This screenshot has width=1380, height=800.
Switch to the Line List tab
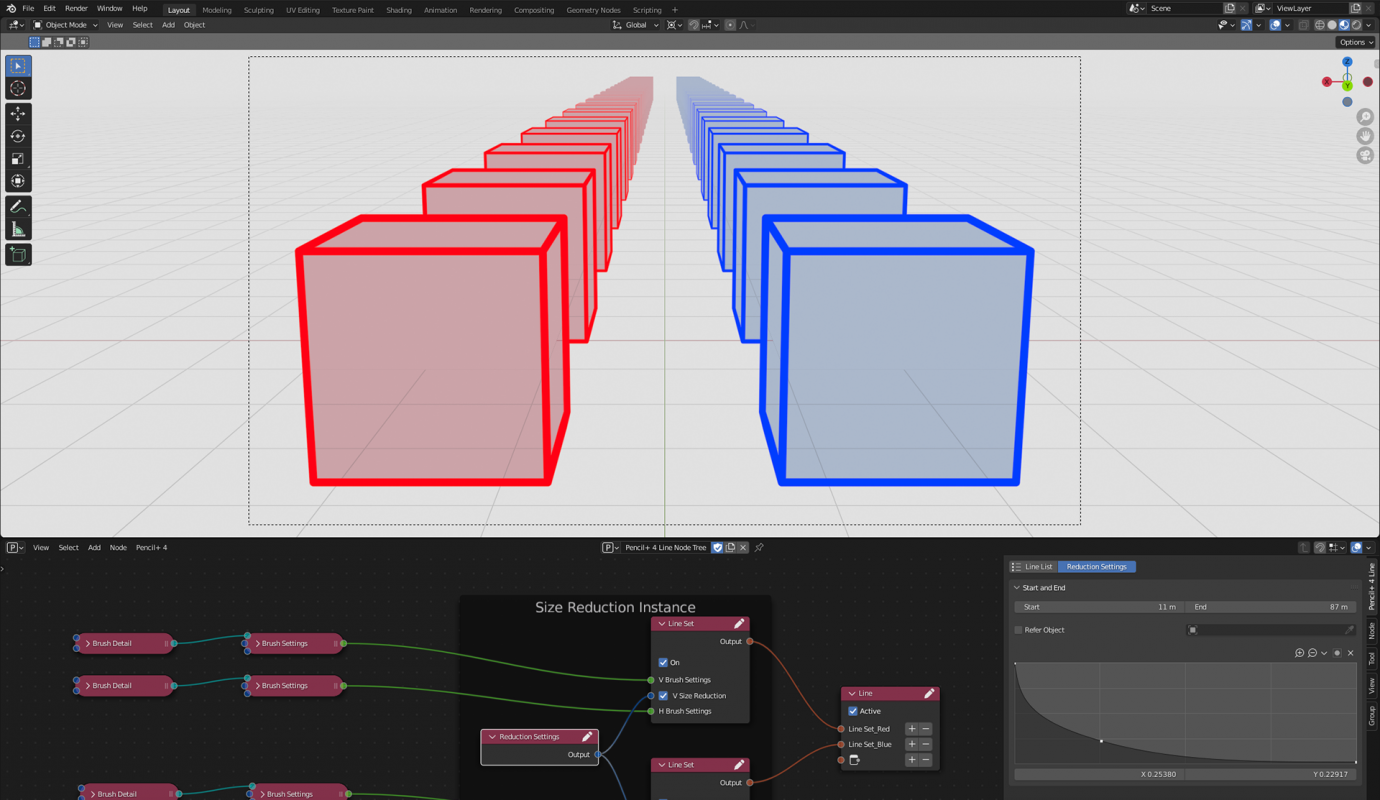click(x=1038, y=566)
